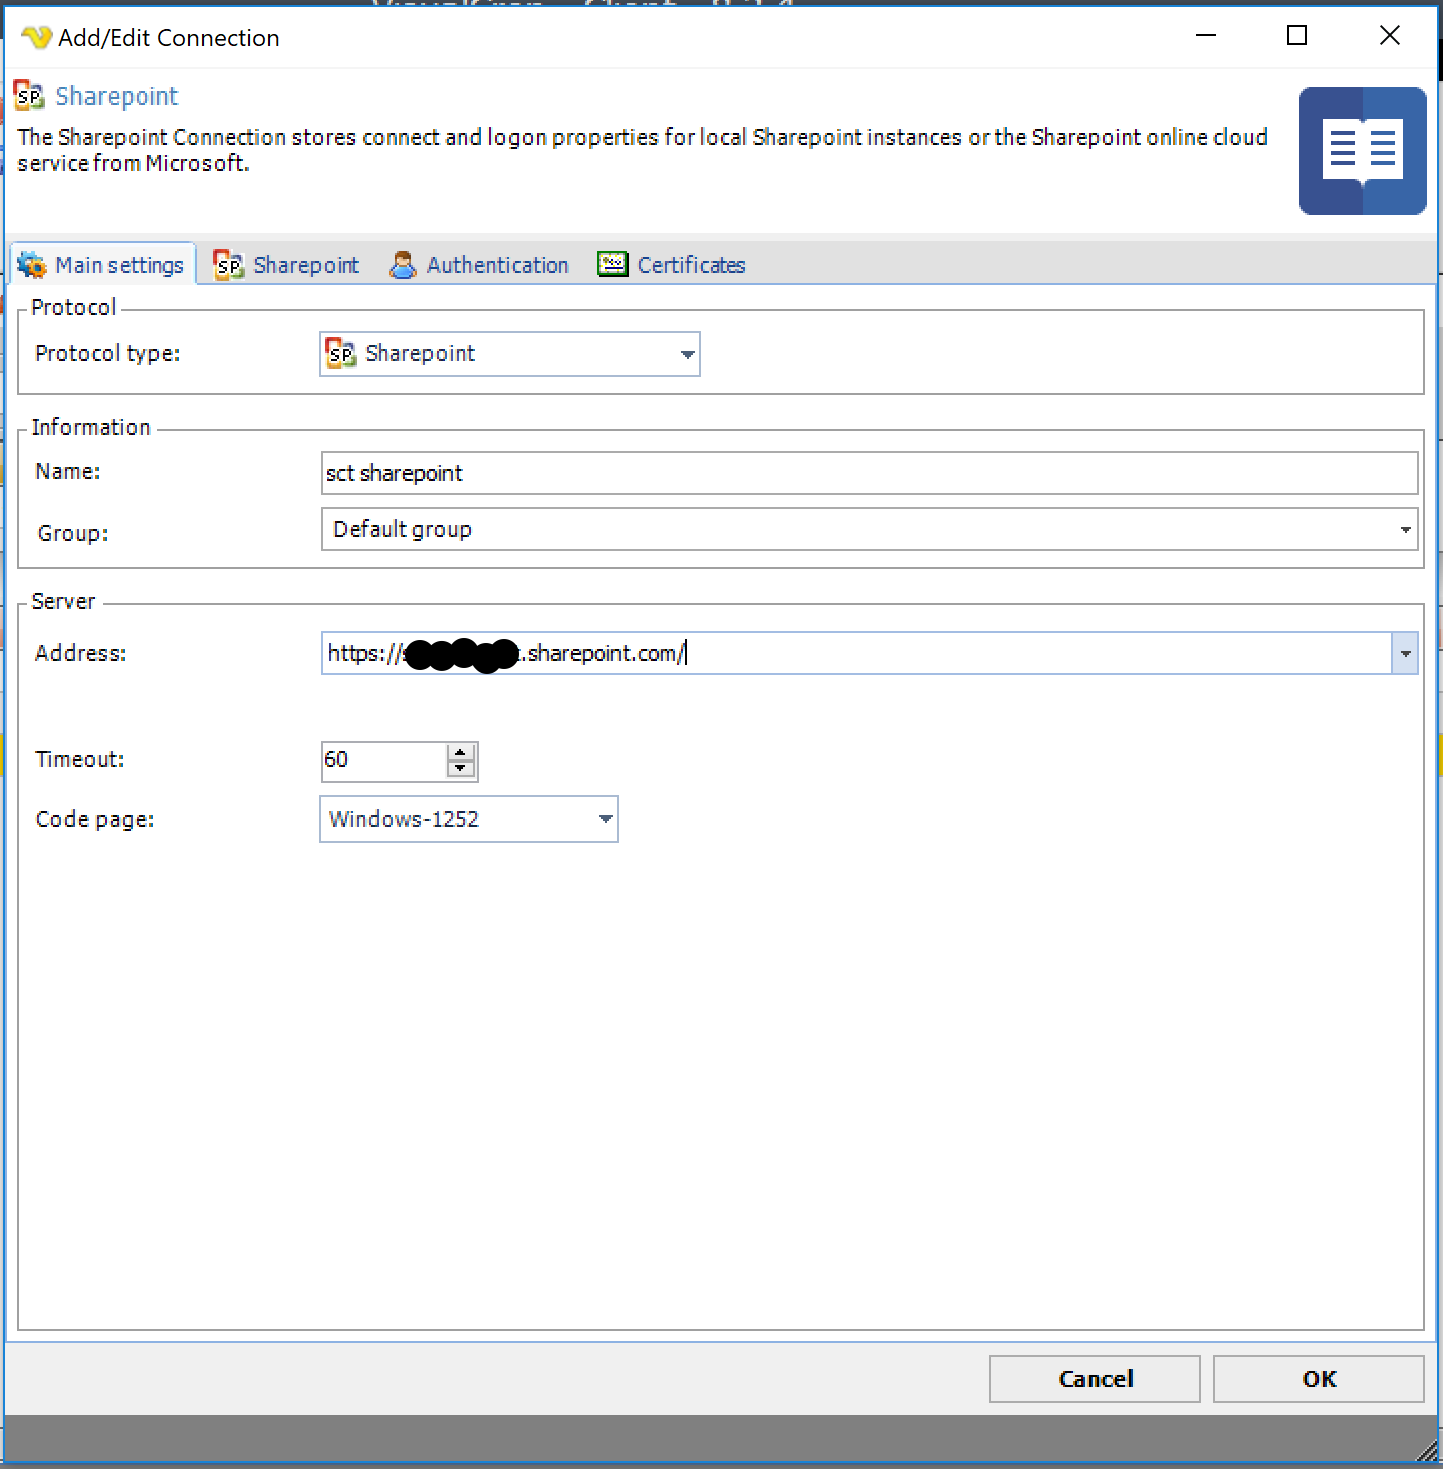The image size is (1443, 1469).
Task: Open the Address history dropdown arrow
Action: [1405, 654]
